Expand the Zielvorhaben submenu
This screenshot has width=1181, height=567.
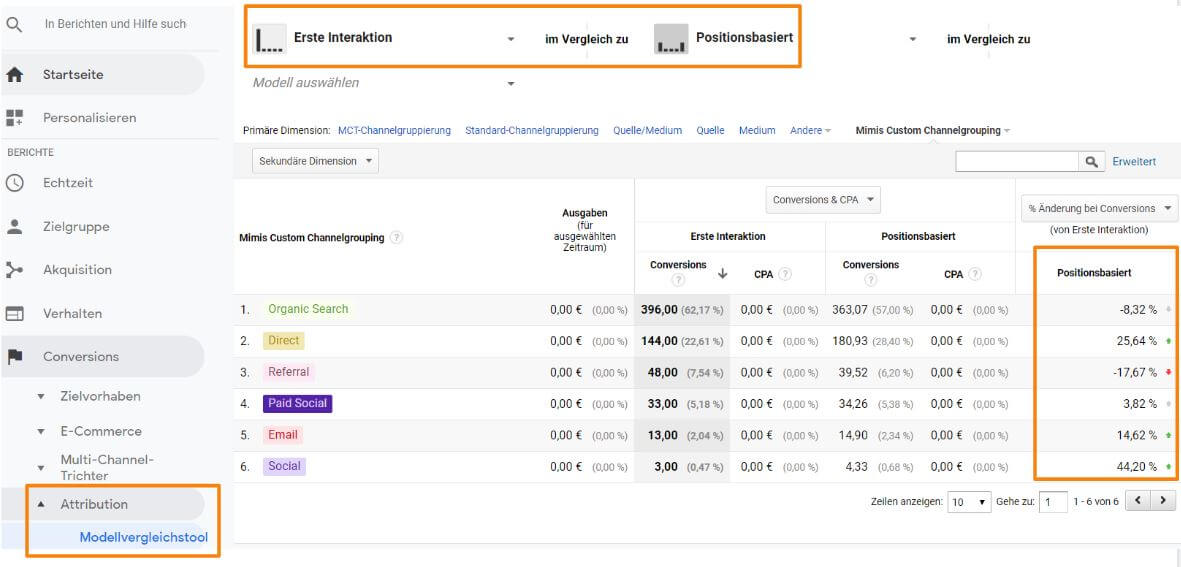coord(41,397)
